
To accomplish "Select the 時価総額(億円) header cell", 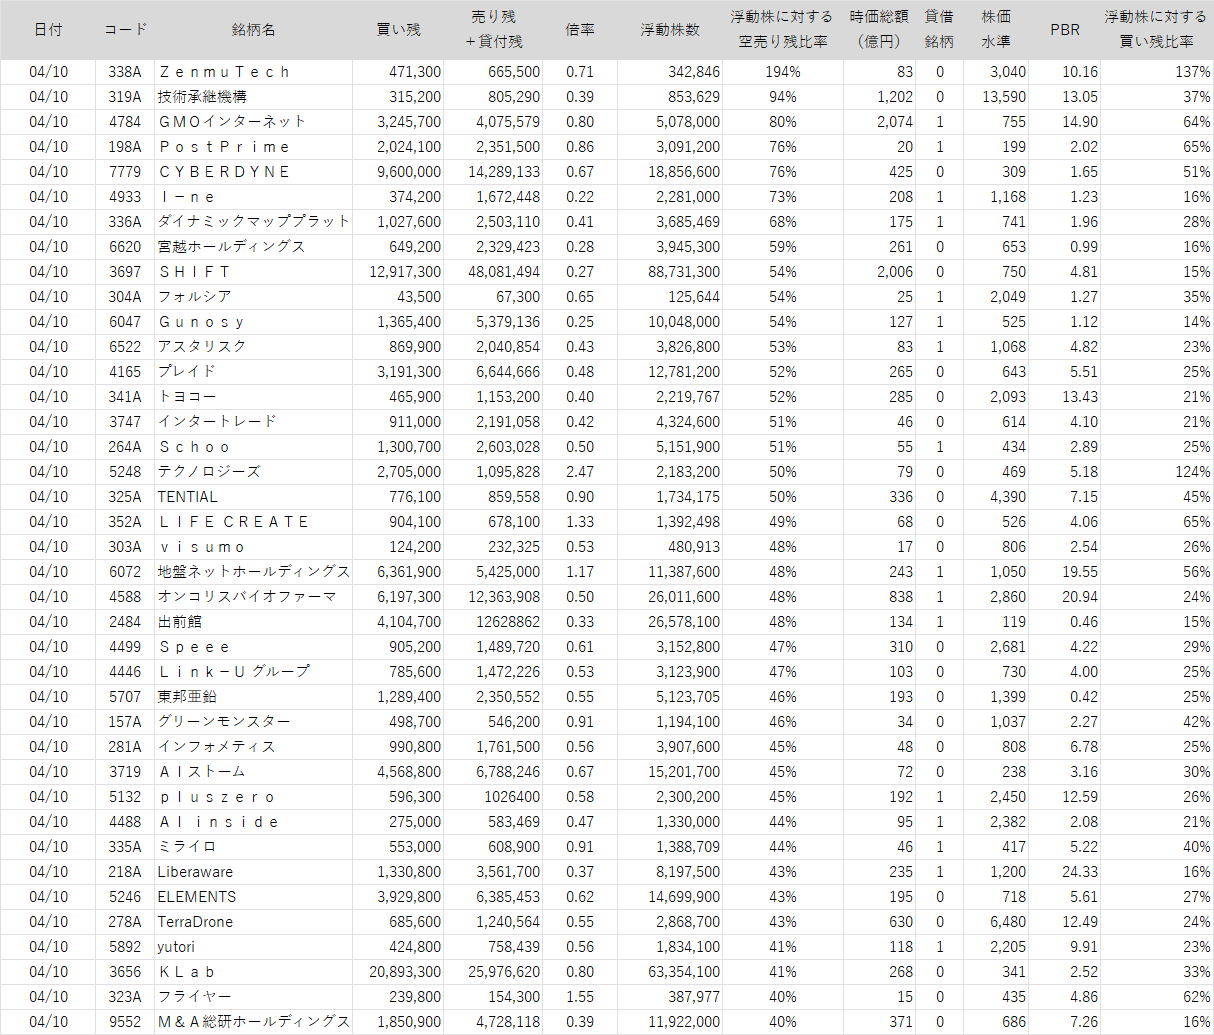I will click(880, 30).
